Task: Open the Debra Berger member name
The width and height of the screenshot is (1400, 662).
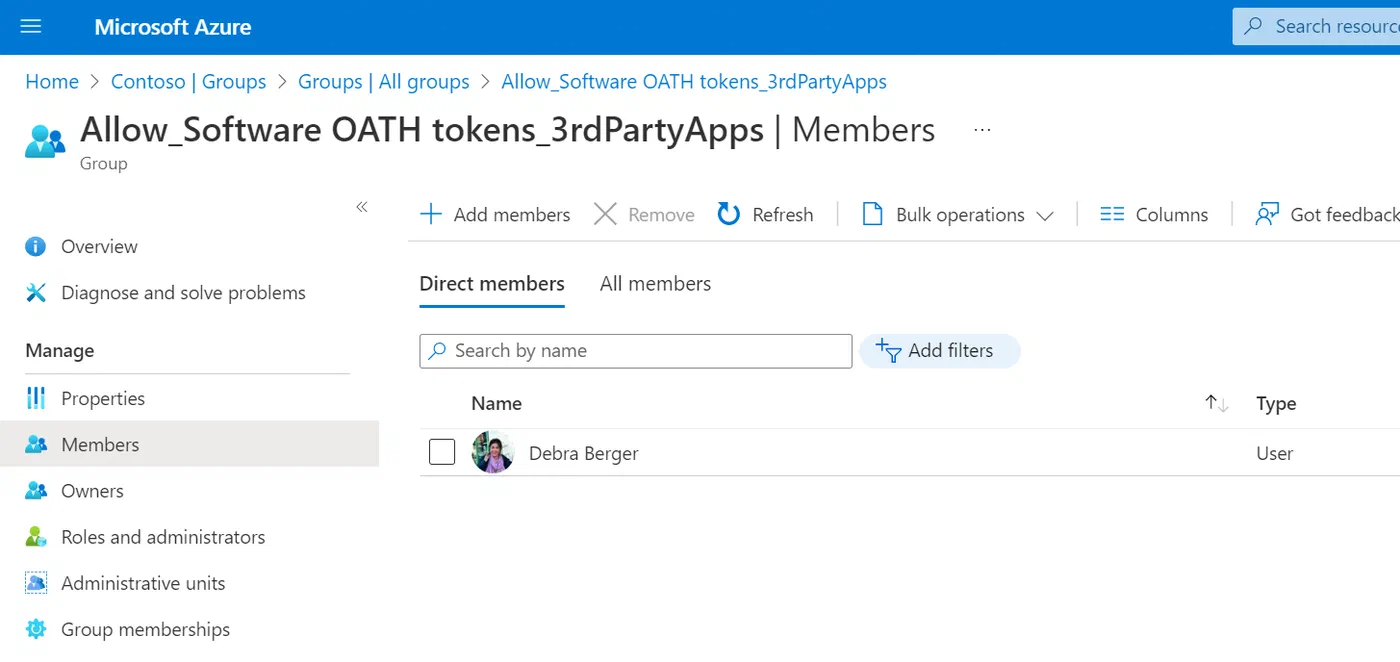Action: tap(584, 454)
